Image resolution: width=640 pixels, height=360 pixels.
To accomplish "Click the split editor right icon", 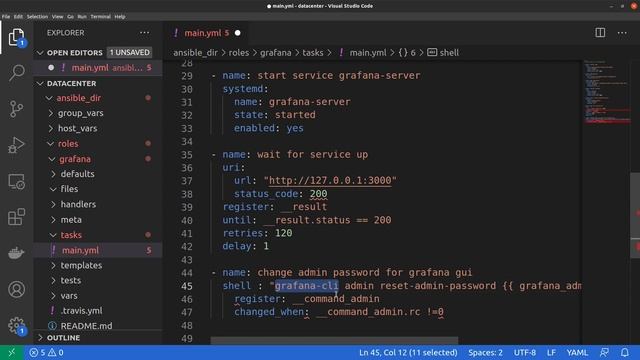I will [600, 33].
